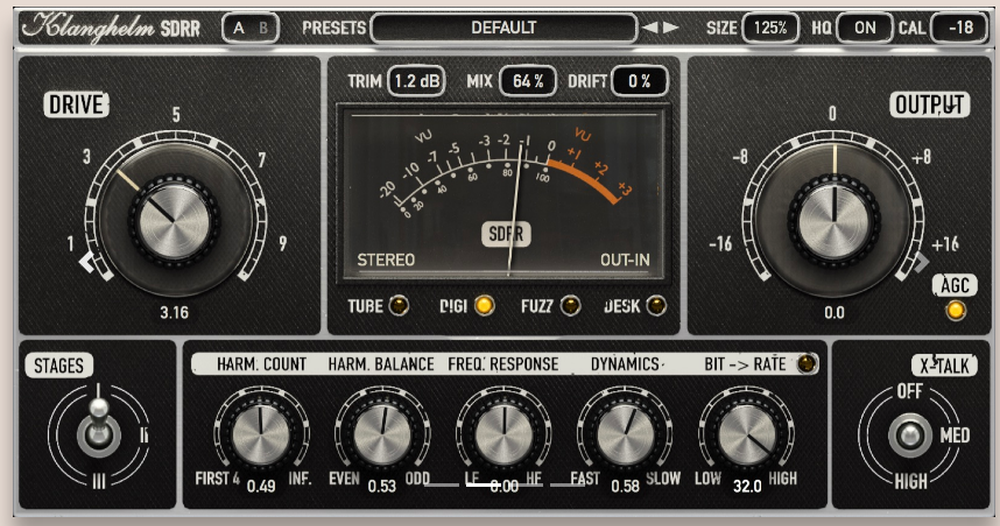Select the DIGI mode LED

tap(485, 306)
